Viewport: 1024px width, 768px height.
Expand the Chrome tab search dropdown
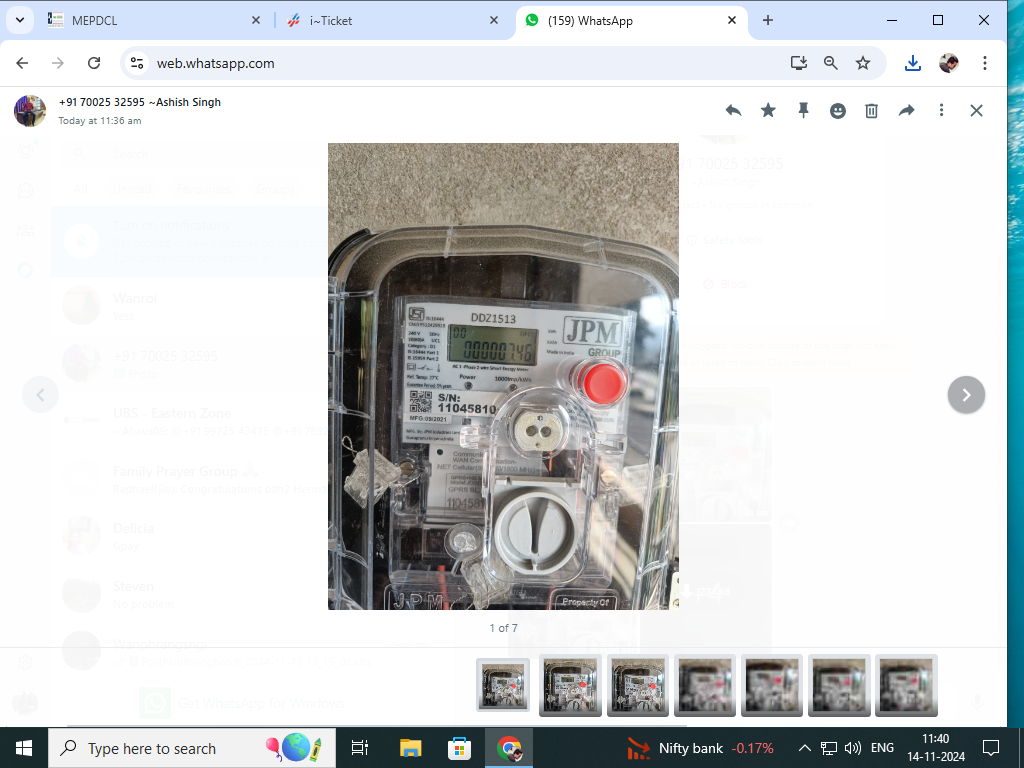point(20,20)
